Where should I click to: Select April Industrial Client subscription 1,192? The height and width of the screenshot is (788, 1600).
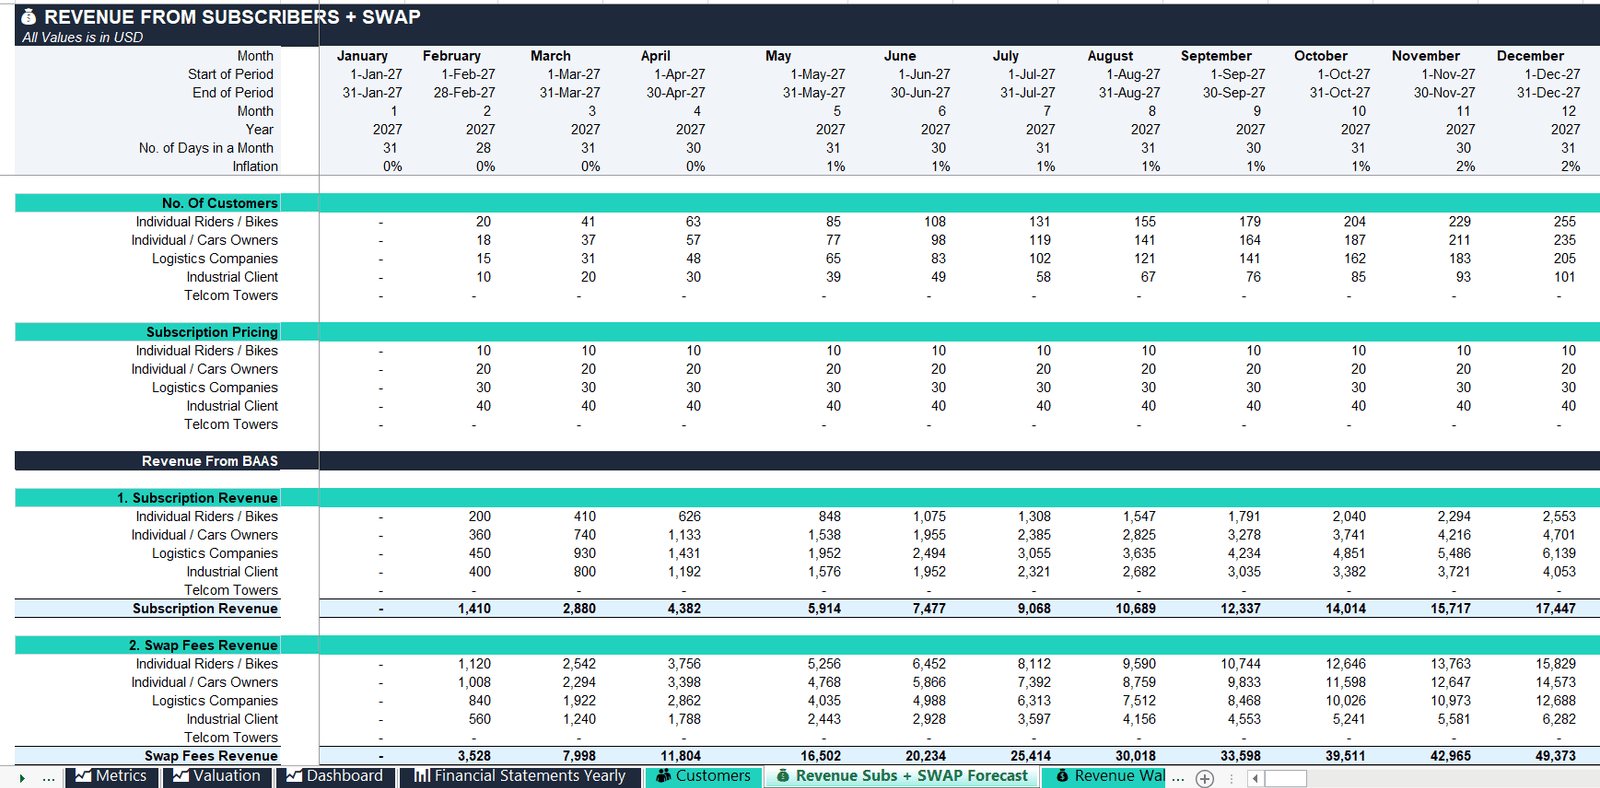(x=684, y=572)
